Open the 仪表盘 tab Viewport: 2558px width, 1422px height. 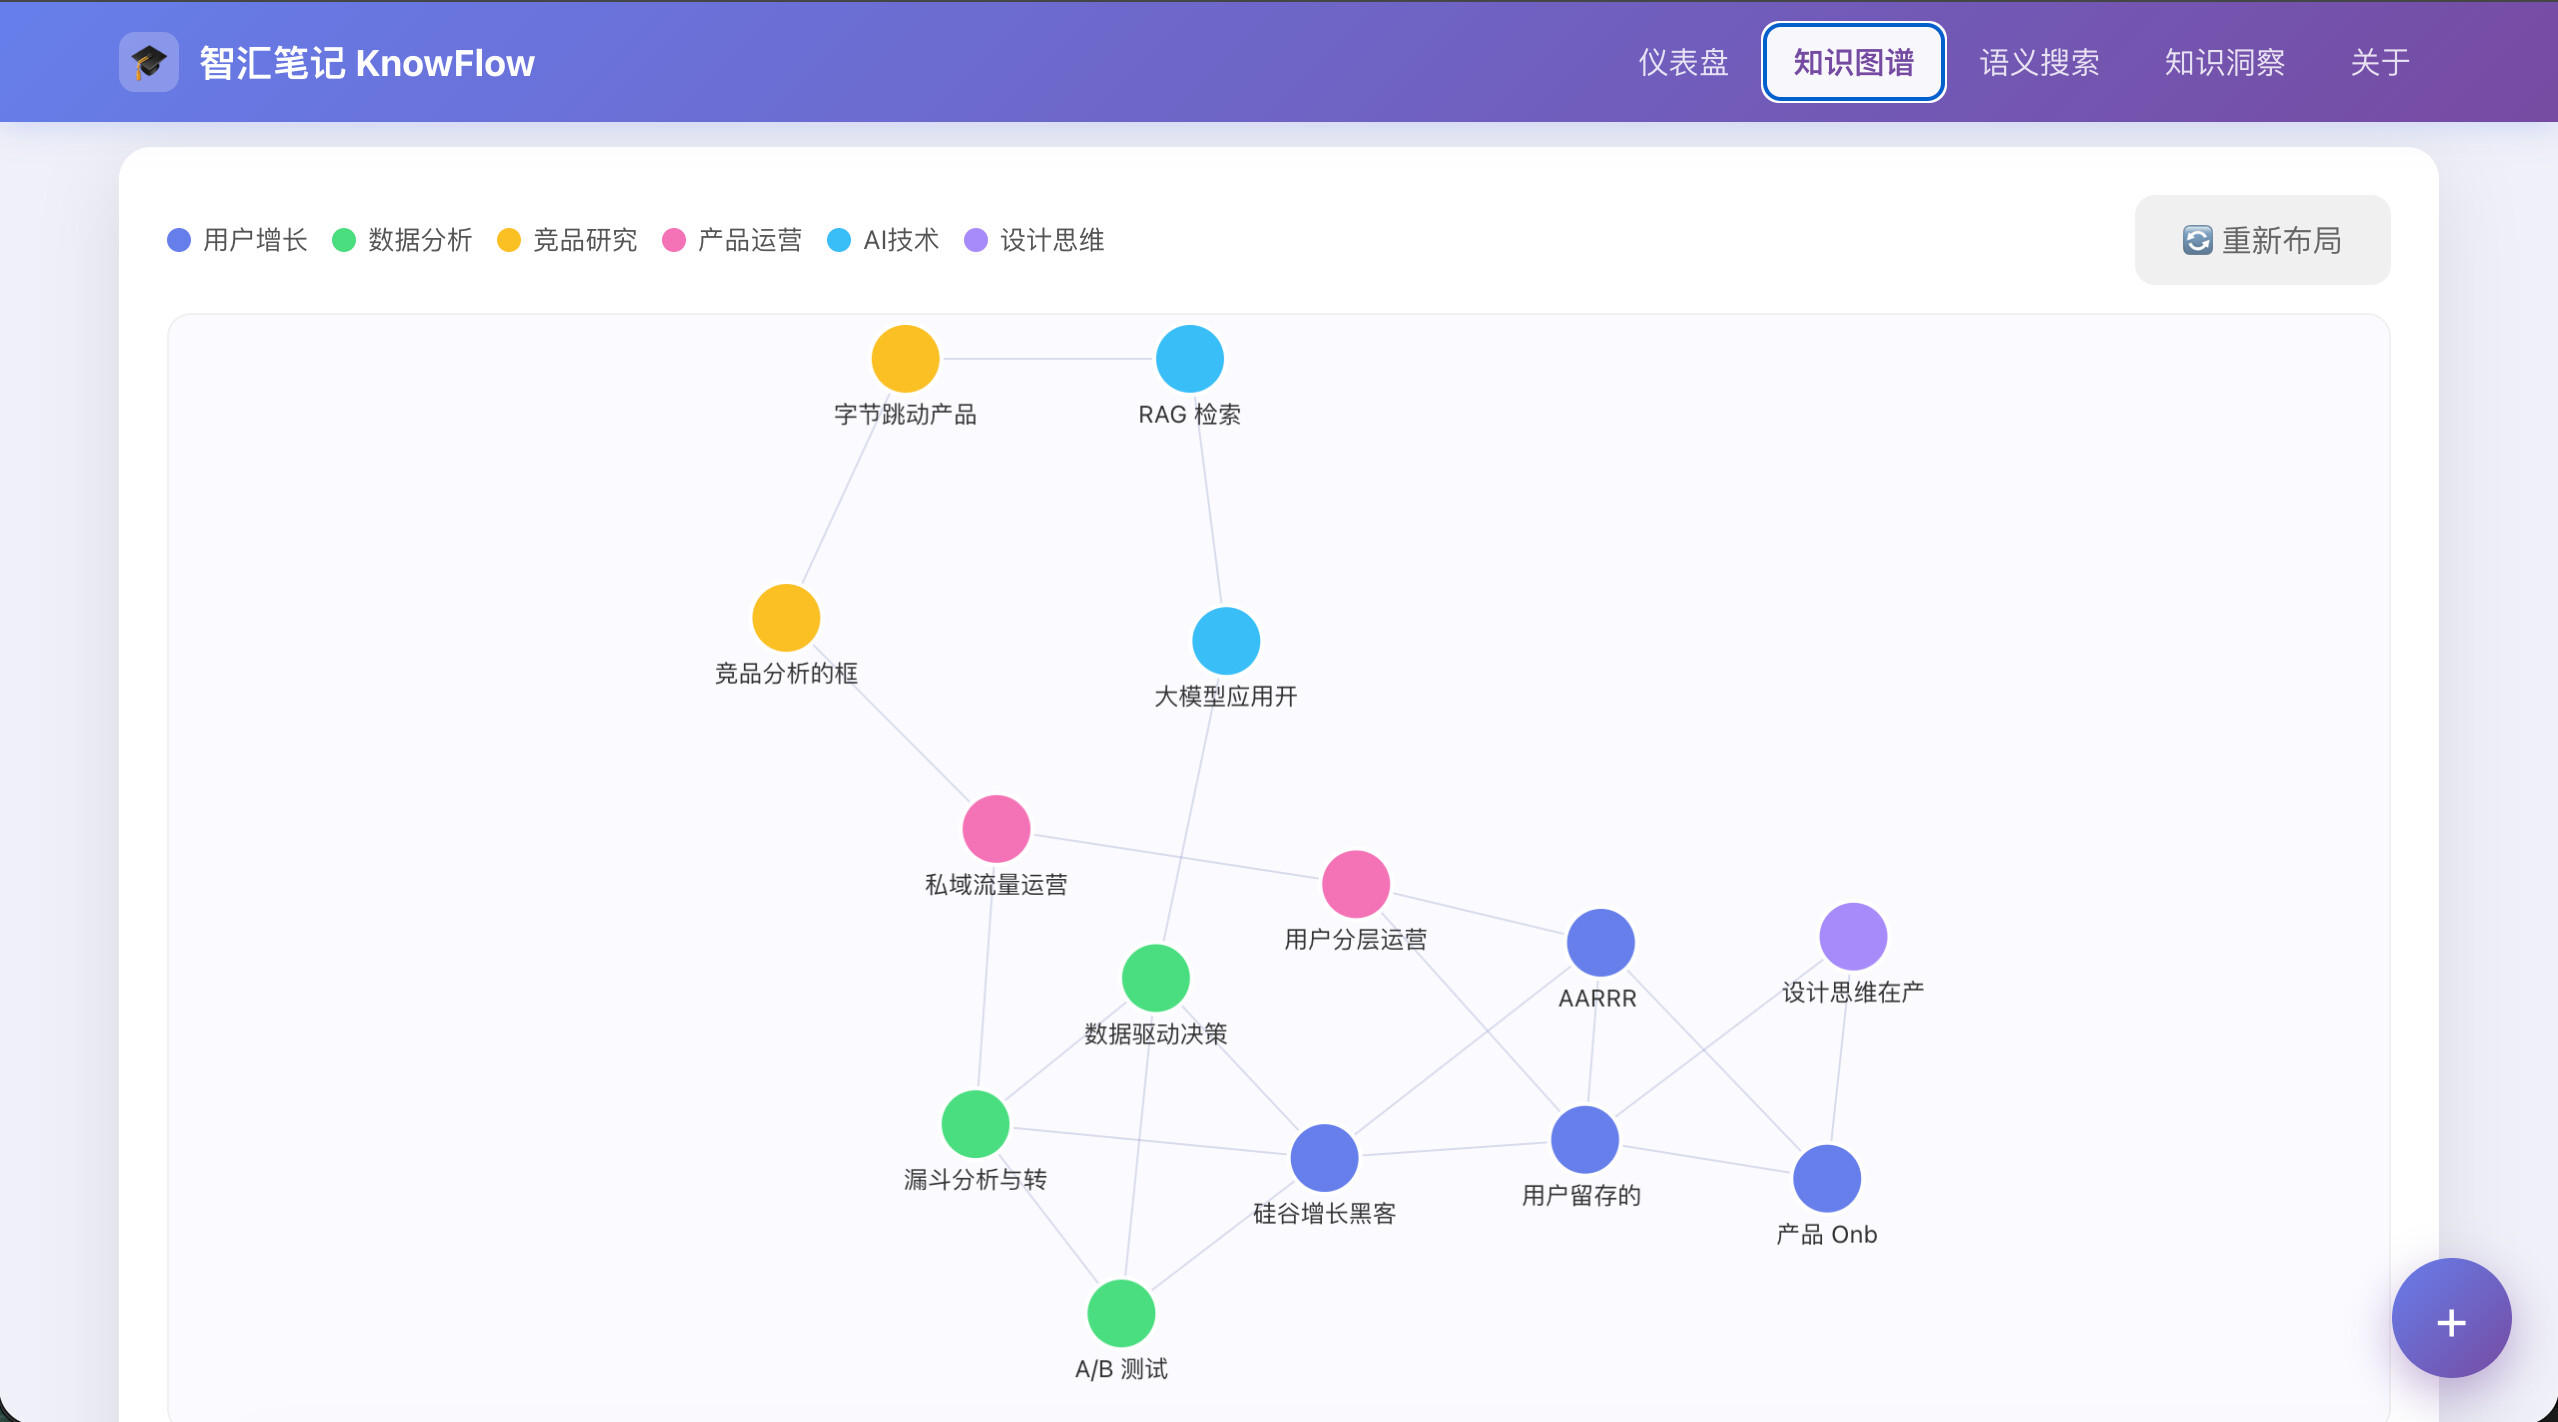click(1683, 62)
